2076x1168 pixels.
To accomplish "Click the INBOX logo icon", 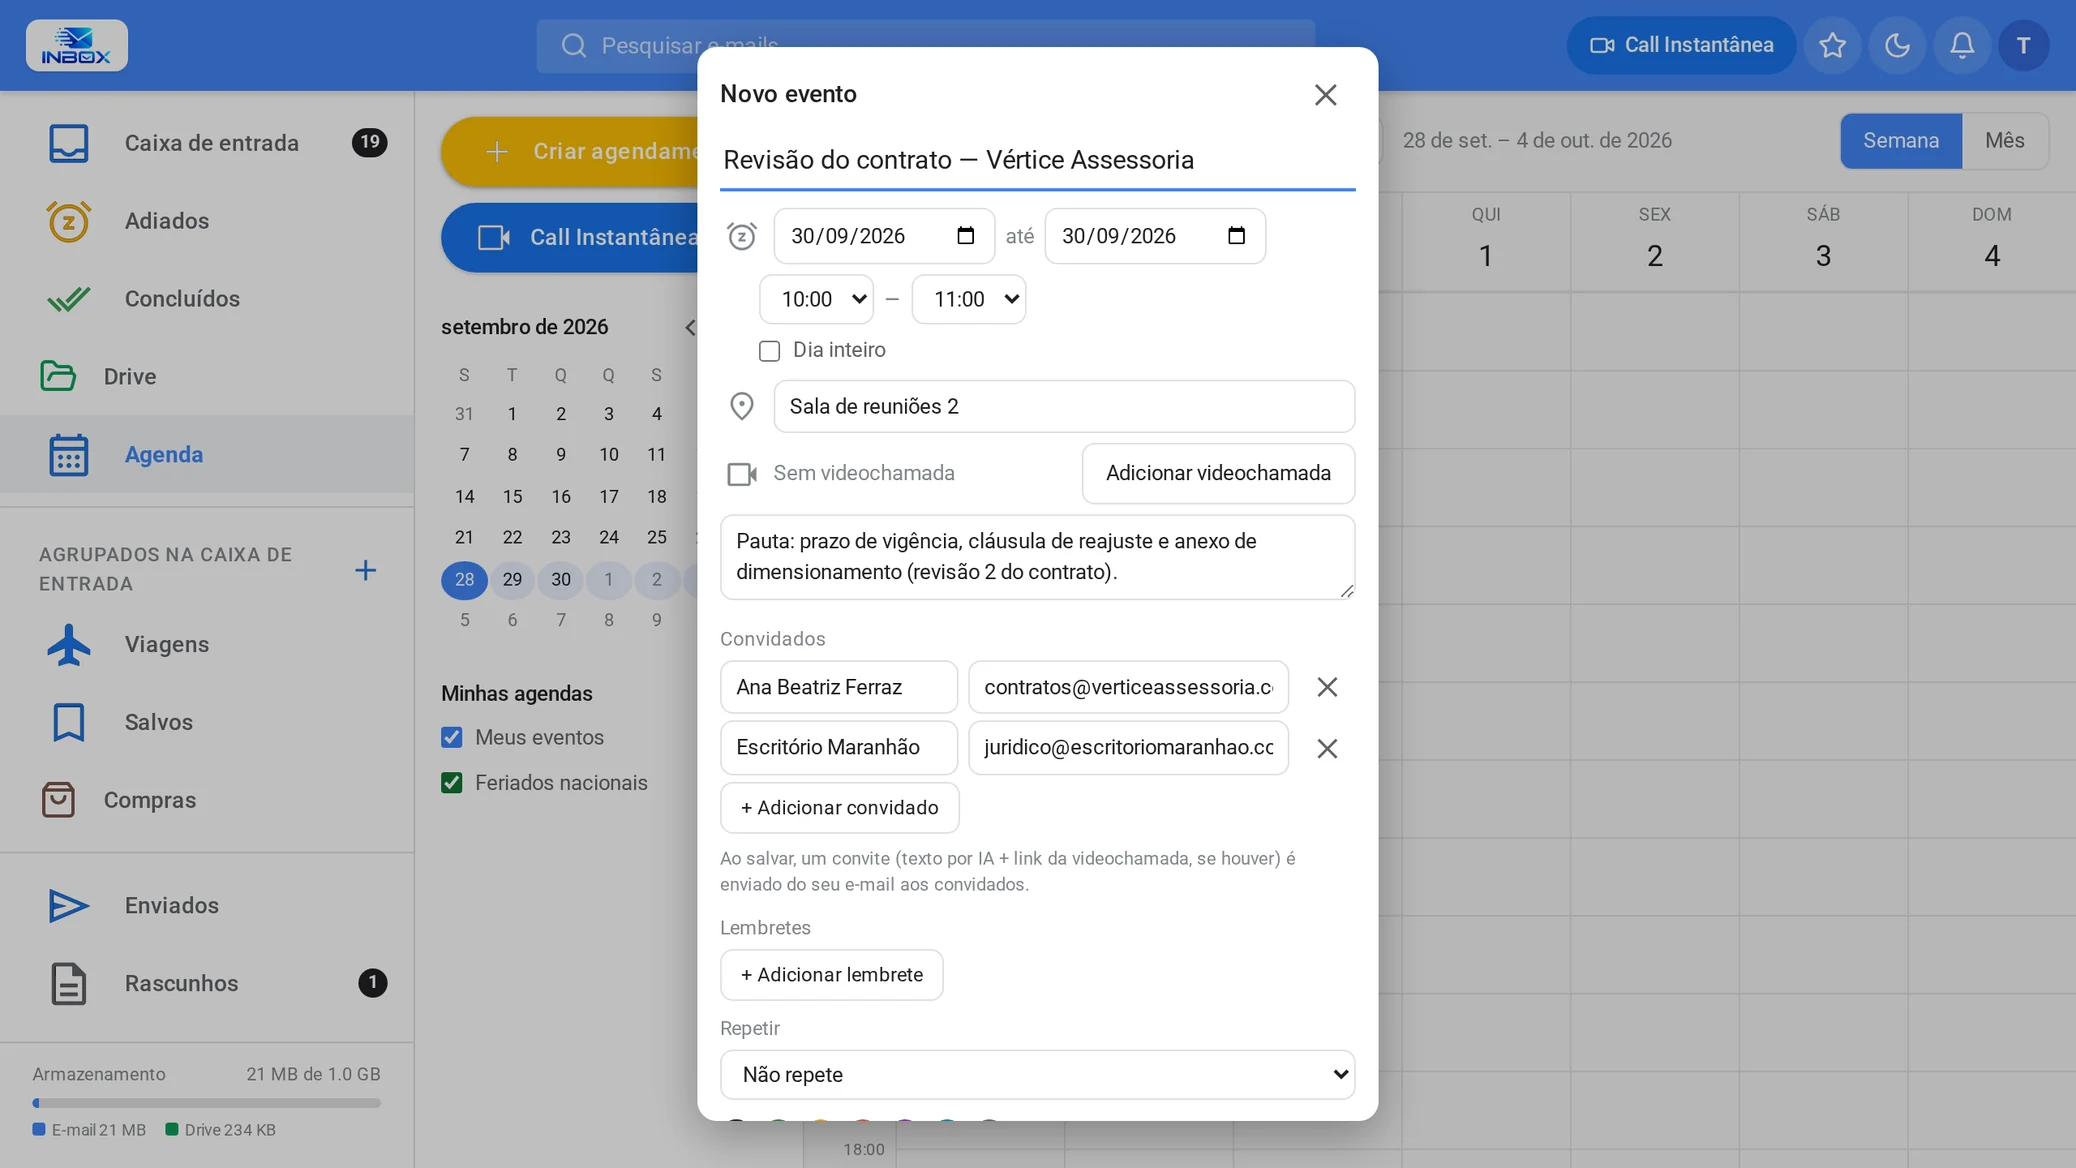I will 77,45.
